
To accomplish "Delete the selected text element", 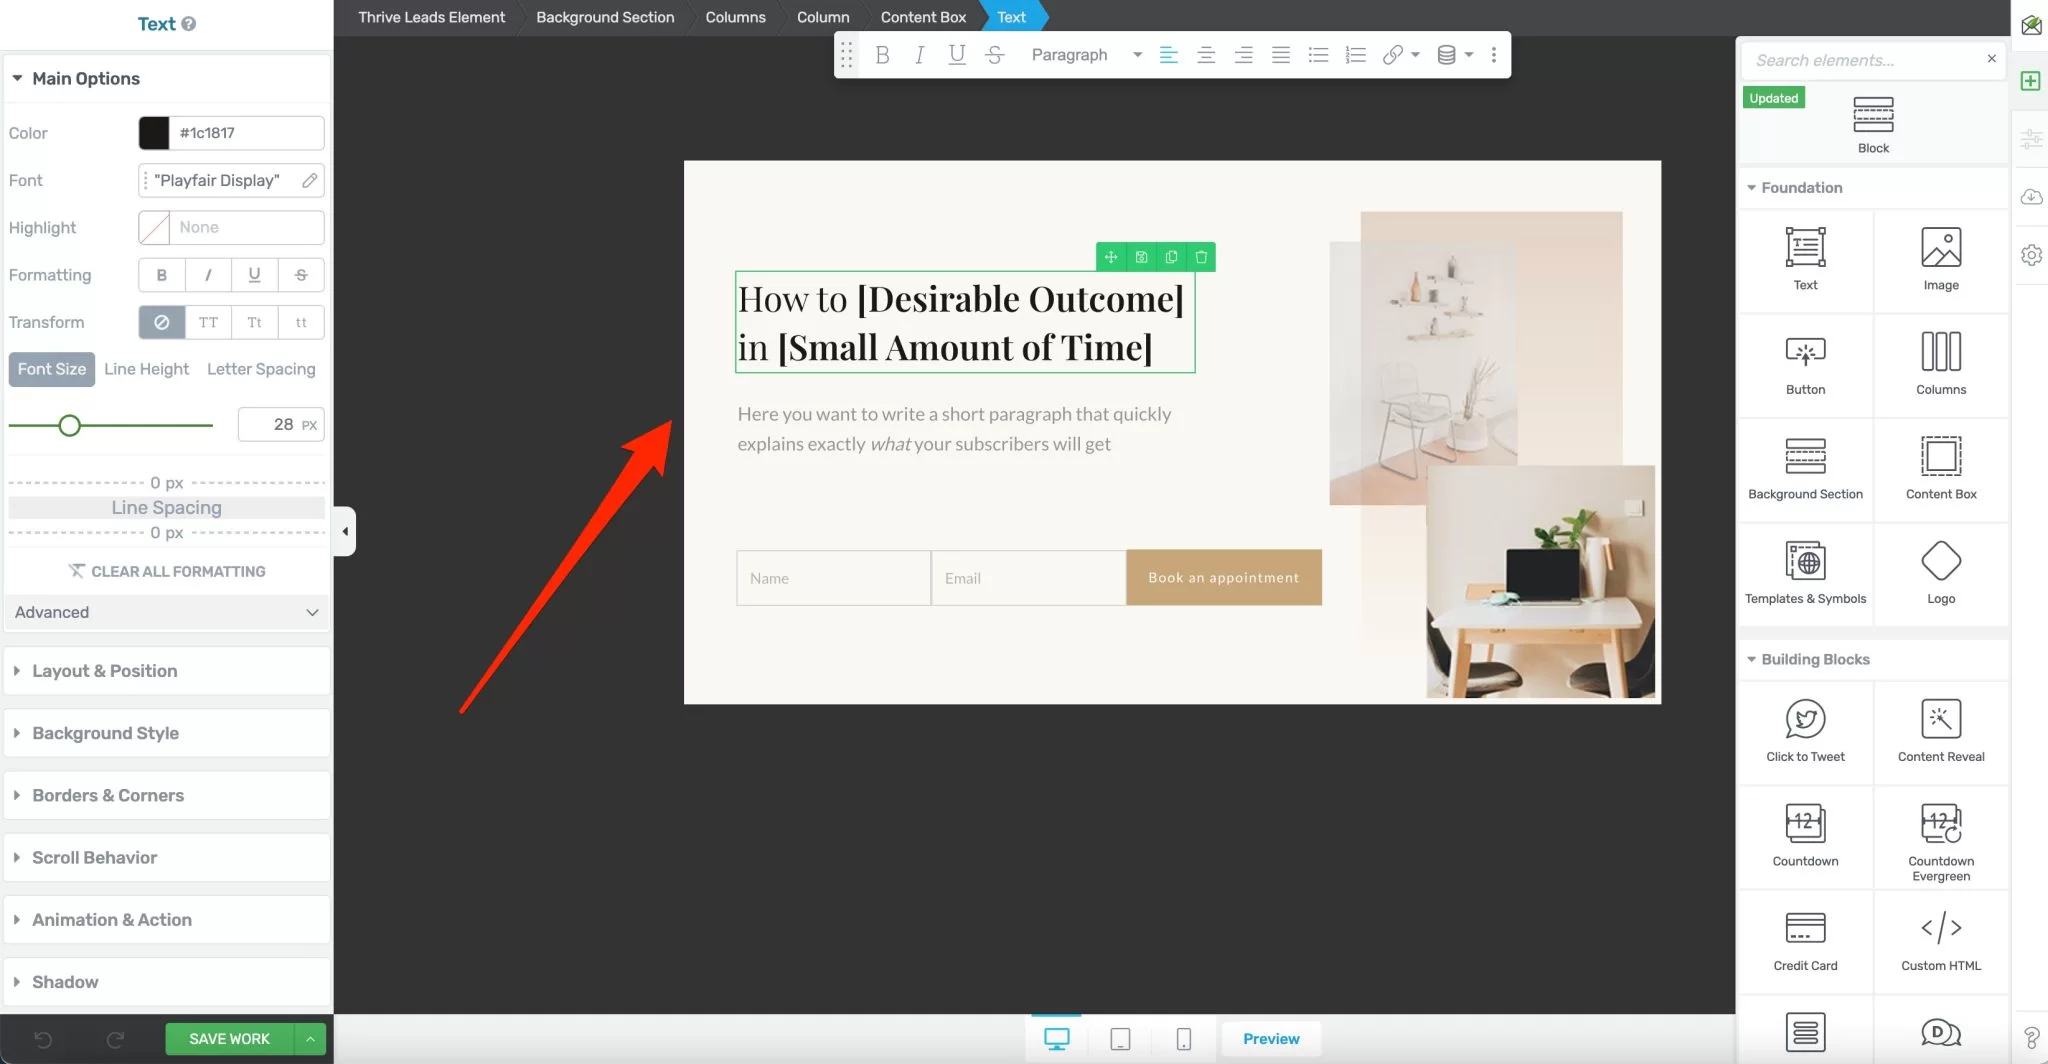I will pyautogui.click(x=1201, y=257).
